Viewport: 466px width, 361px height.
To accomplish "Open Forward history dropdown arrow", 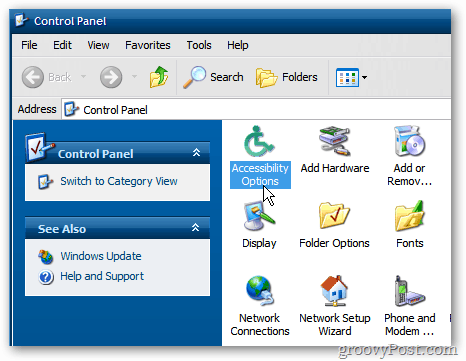I will [x=134, y=77].
